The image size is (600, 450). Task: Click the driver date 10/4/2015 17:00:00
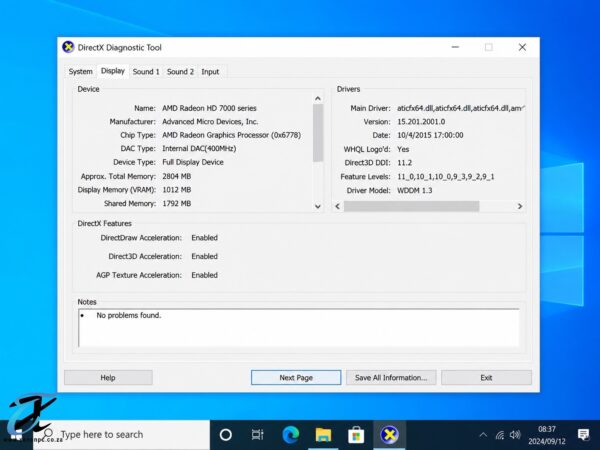coord(430,135)
